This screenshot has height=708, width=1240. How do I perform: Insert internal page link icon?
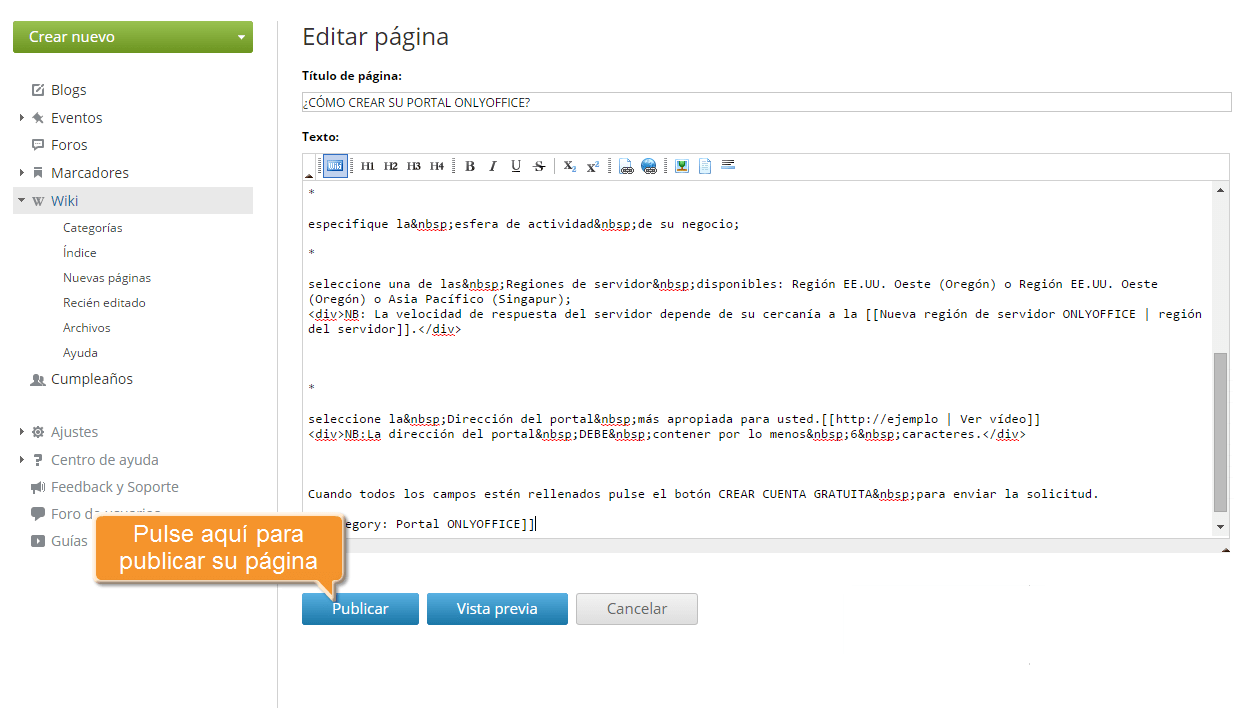pyautogui.click(x=626, y=167)
